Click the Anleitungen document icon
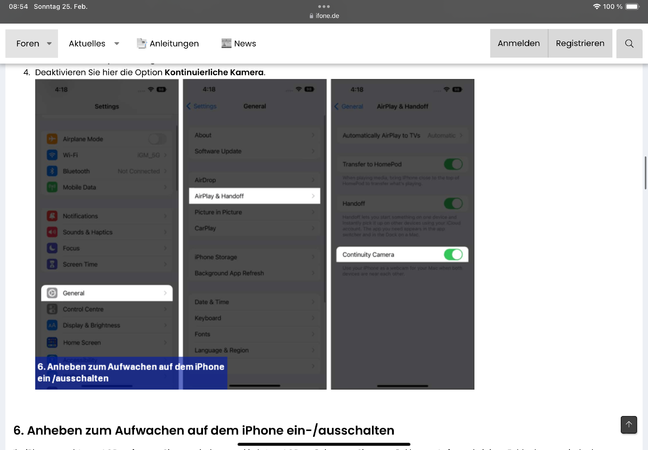 (x=142, y=43)
